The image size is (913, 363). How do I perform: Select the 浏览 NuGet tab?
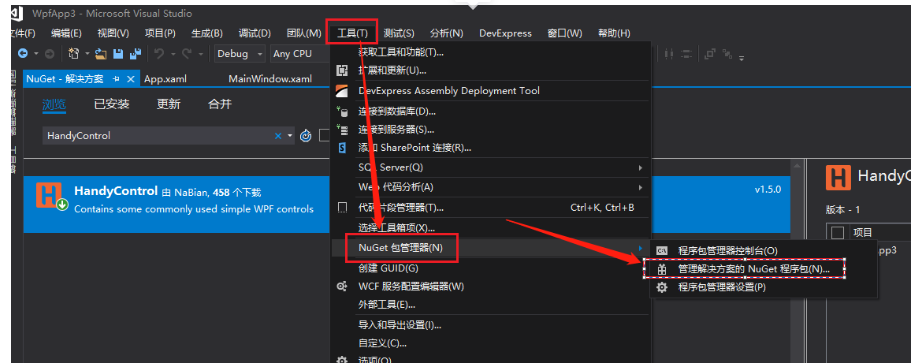point(54,104)
